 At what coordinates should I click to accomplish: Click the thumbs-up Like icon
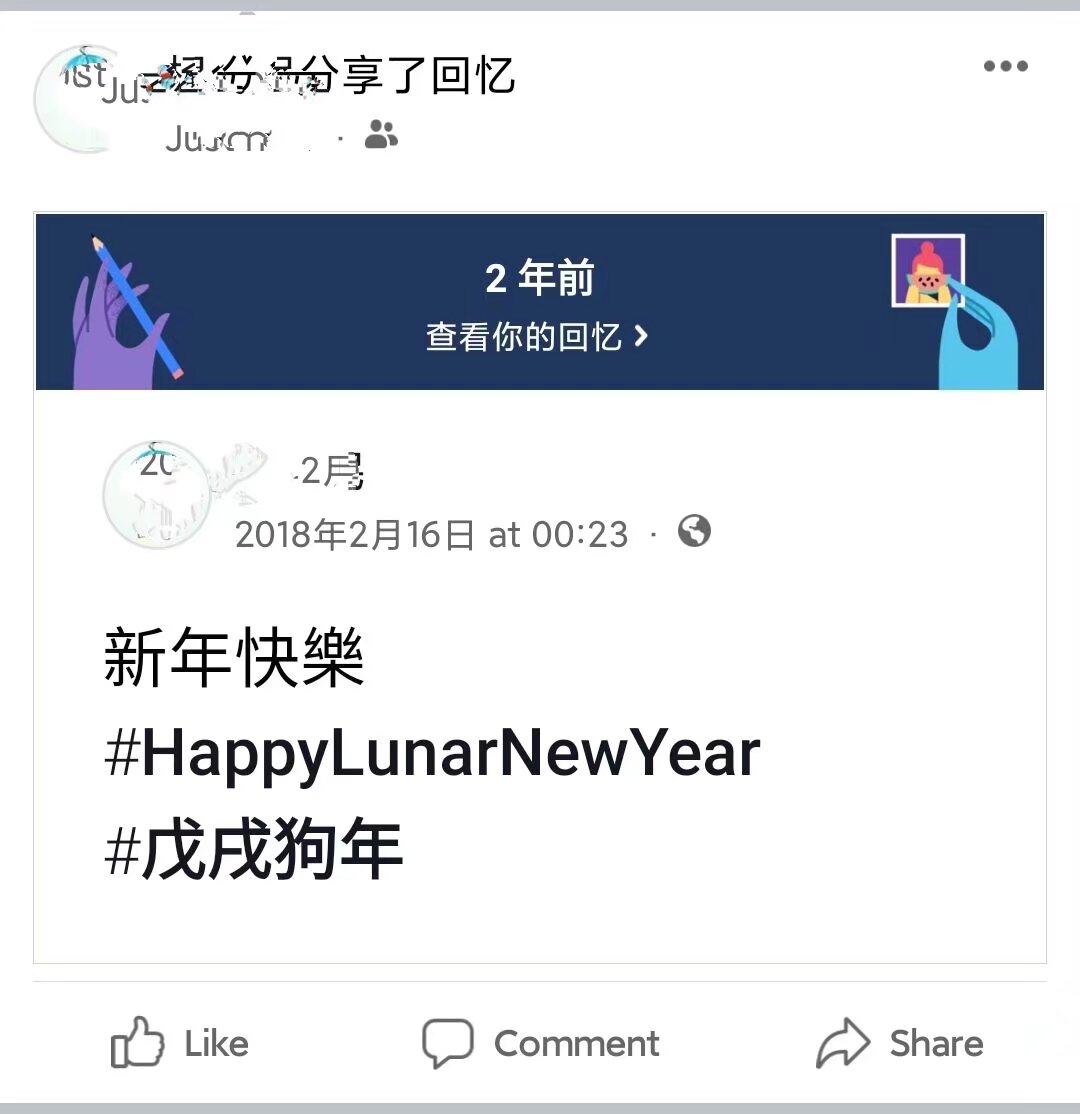[136, 1042]
